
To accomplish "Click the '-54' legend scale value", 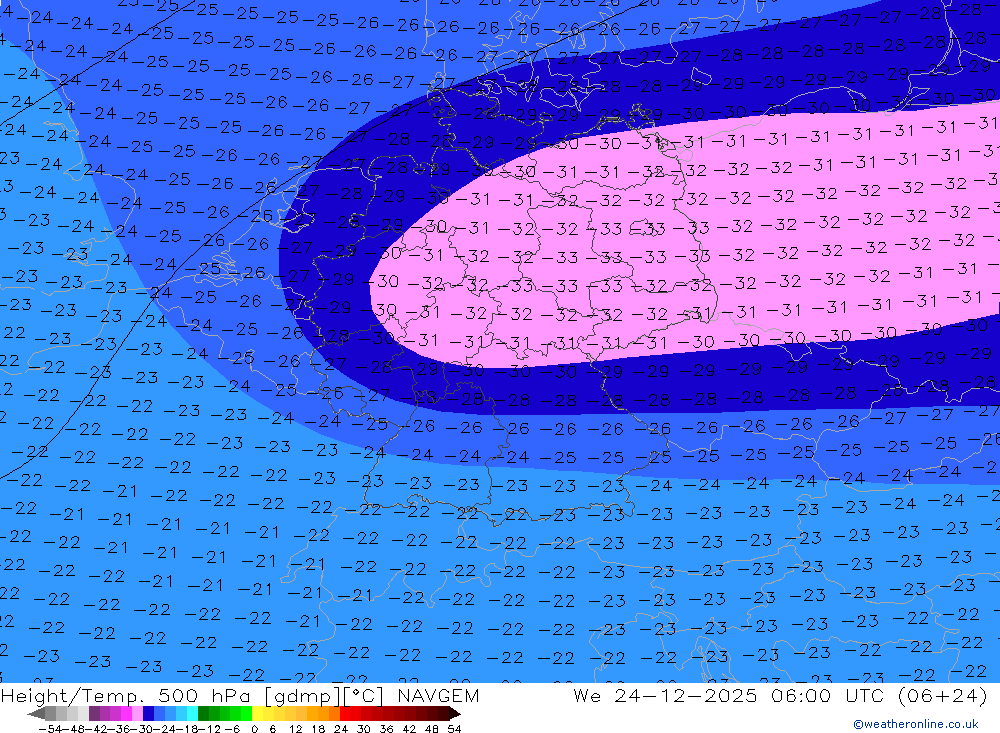I will pyautogui.click(x=50, y=729).
